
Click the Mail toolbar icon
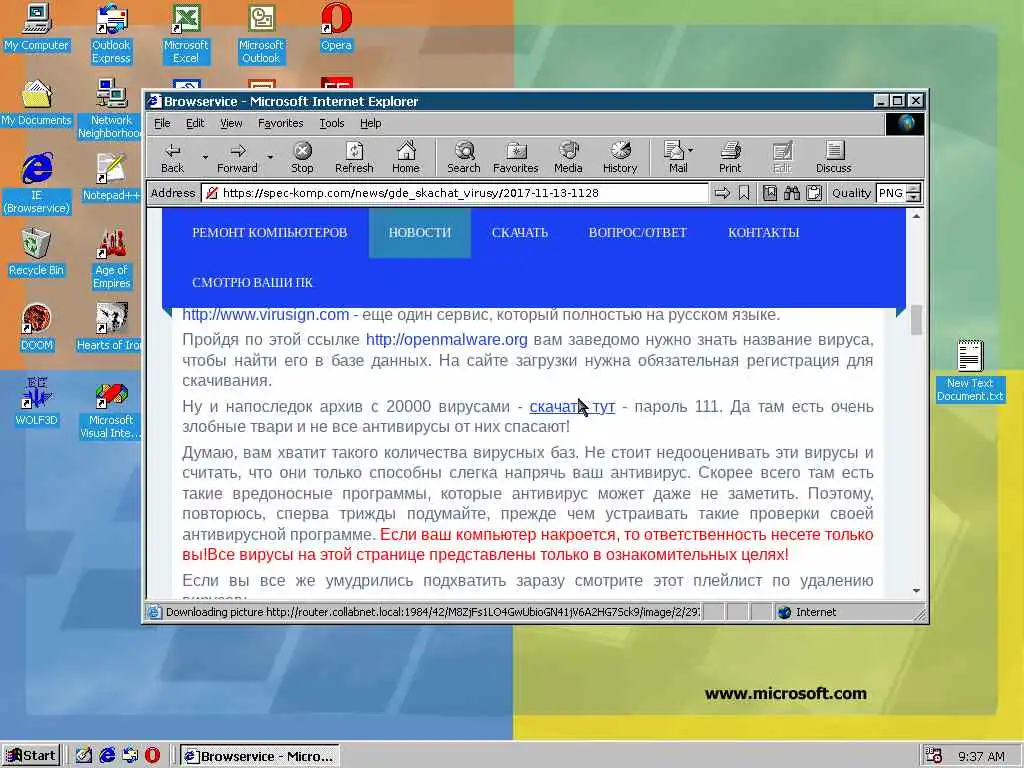[675, 157]
